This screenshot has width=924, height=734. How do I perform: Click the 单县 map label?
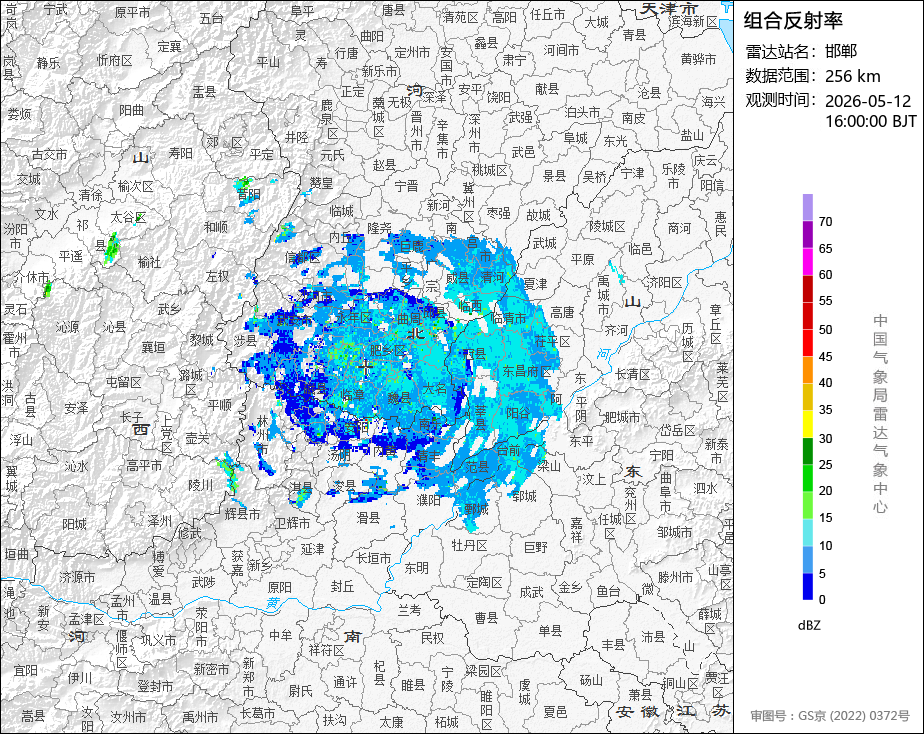[x=550, y=631]
